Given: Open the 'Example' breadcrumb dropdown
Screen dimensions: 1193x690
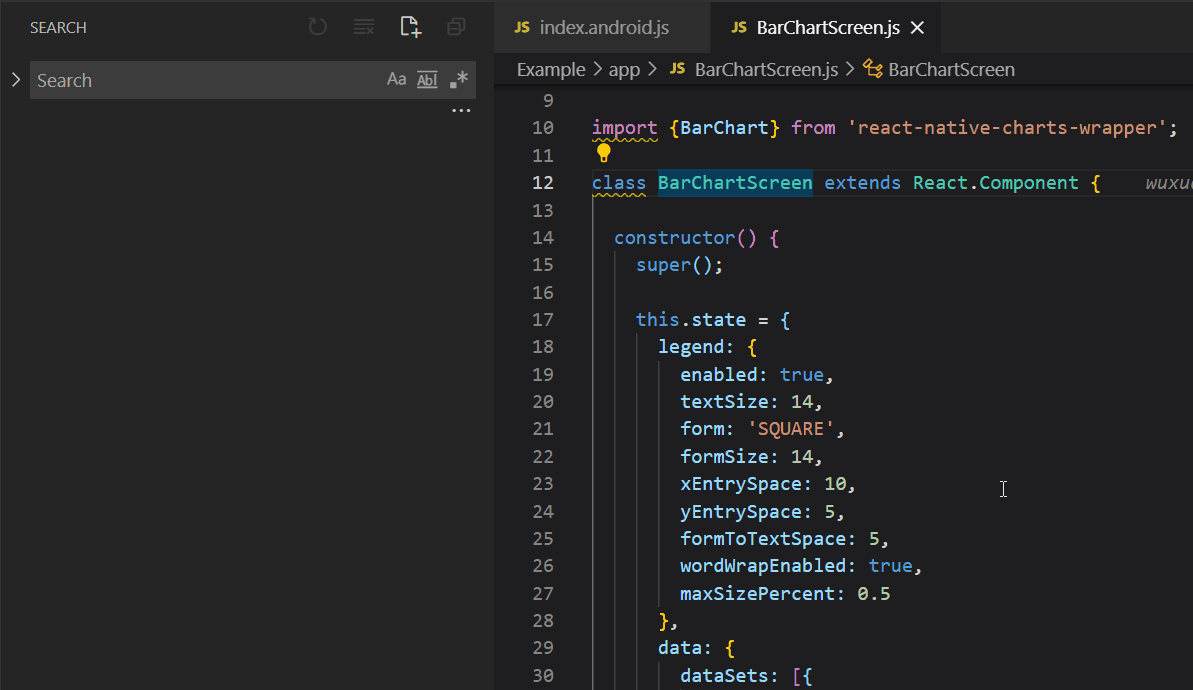Looking at the screenshot, I should tap(551, 69).
